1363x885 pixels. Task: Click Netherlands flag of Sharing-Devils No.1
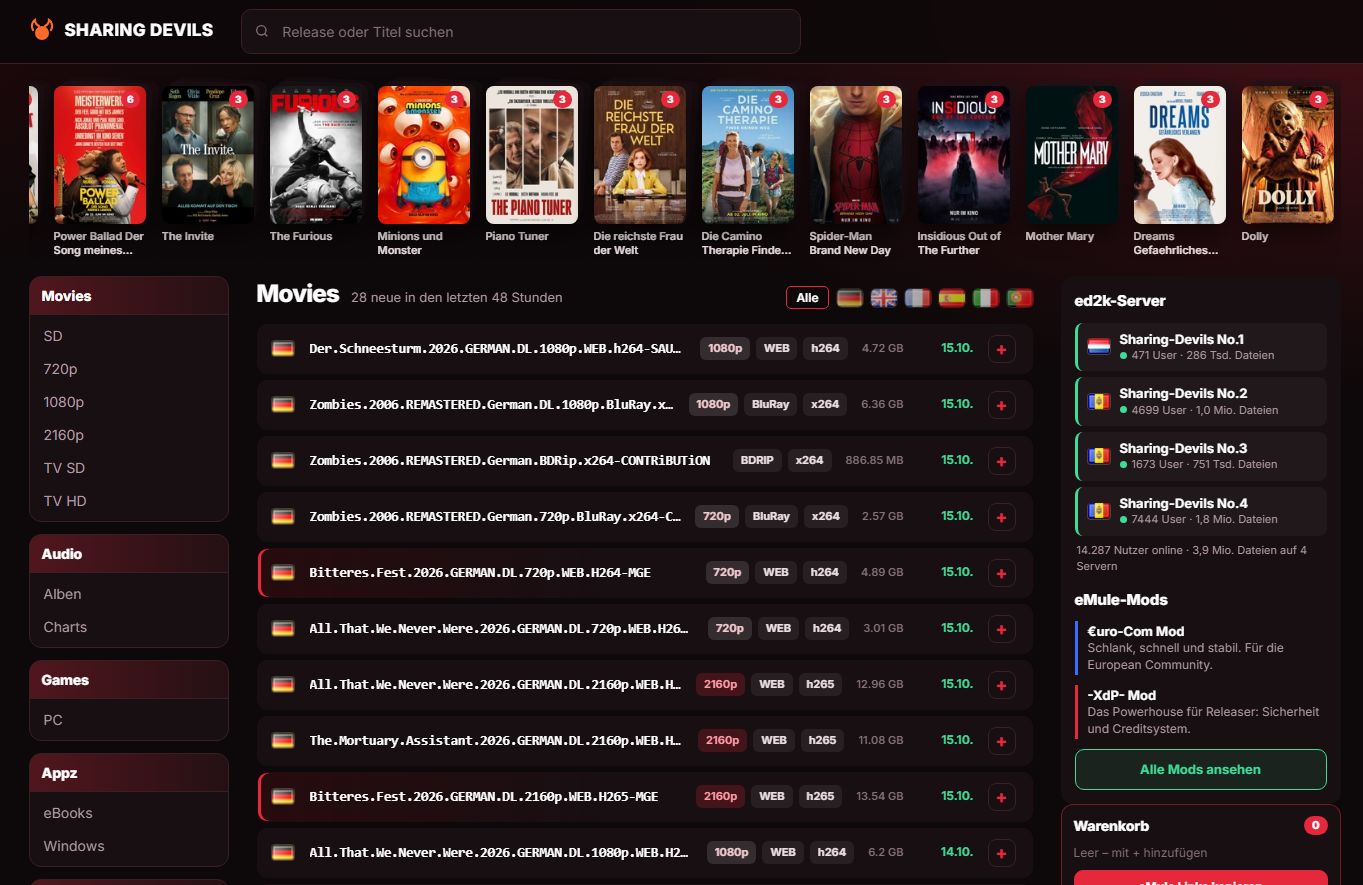(1099, 347)
